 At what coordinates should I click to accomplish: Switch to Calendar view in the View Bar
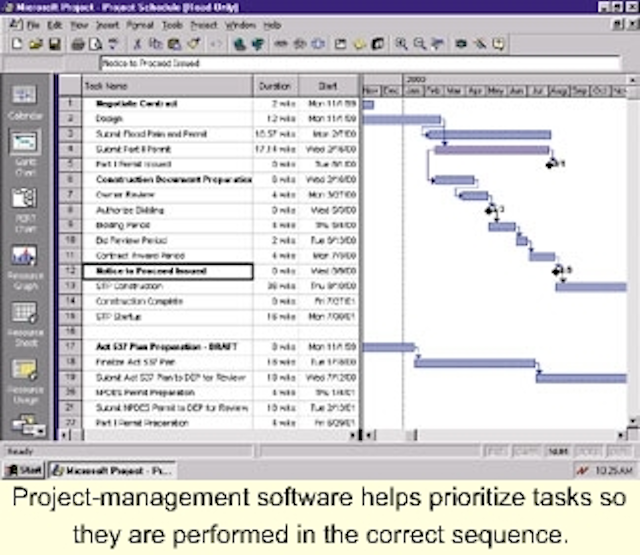click(24, 103)
